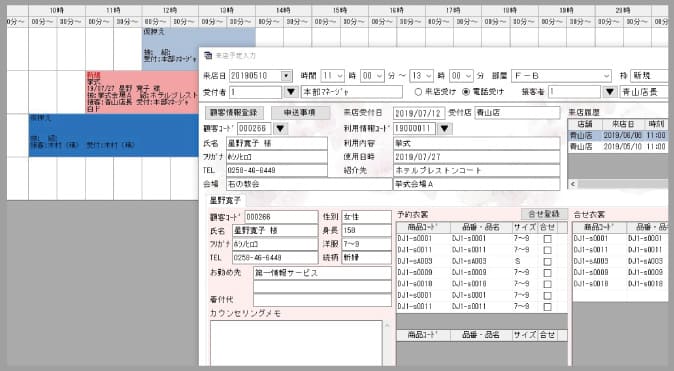674x371 pixels.
Task: Click the 顧客情報登録 button
Action: (234, 113)
